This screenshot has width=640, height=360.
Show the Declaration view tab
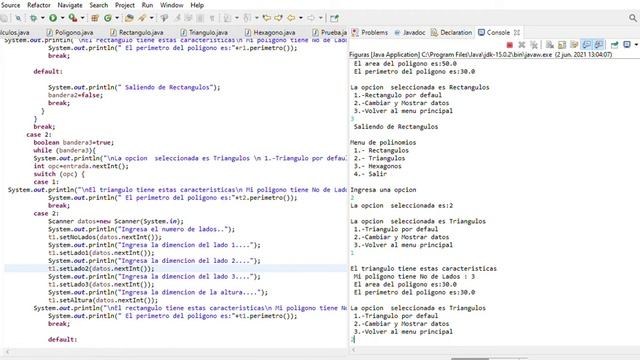tap(452, 32)
